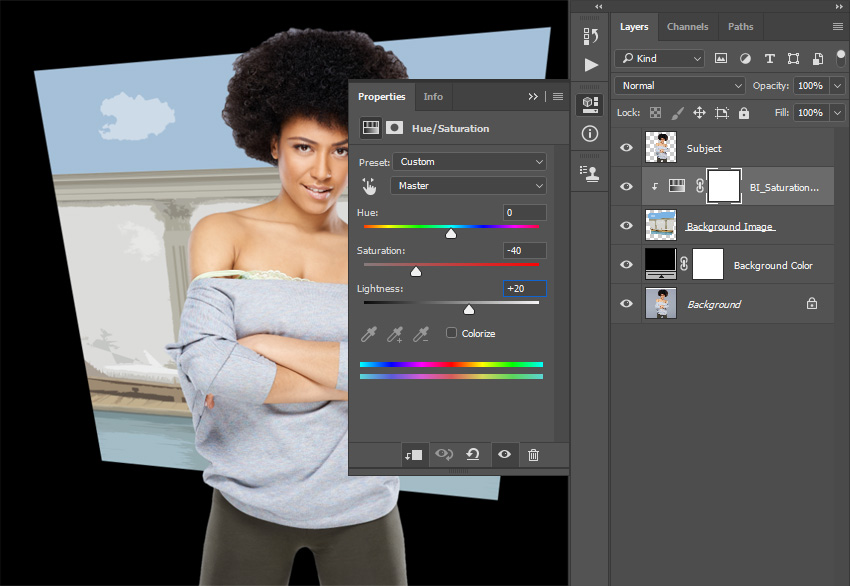The image size is (850, 586).
Task: Enable the Colorize checkbox
Action: (x=452, y=333)
